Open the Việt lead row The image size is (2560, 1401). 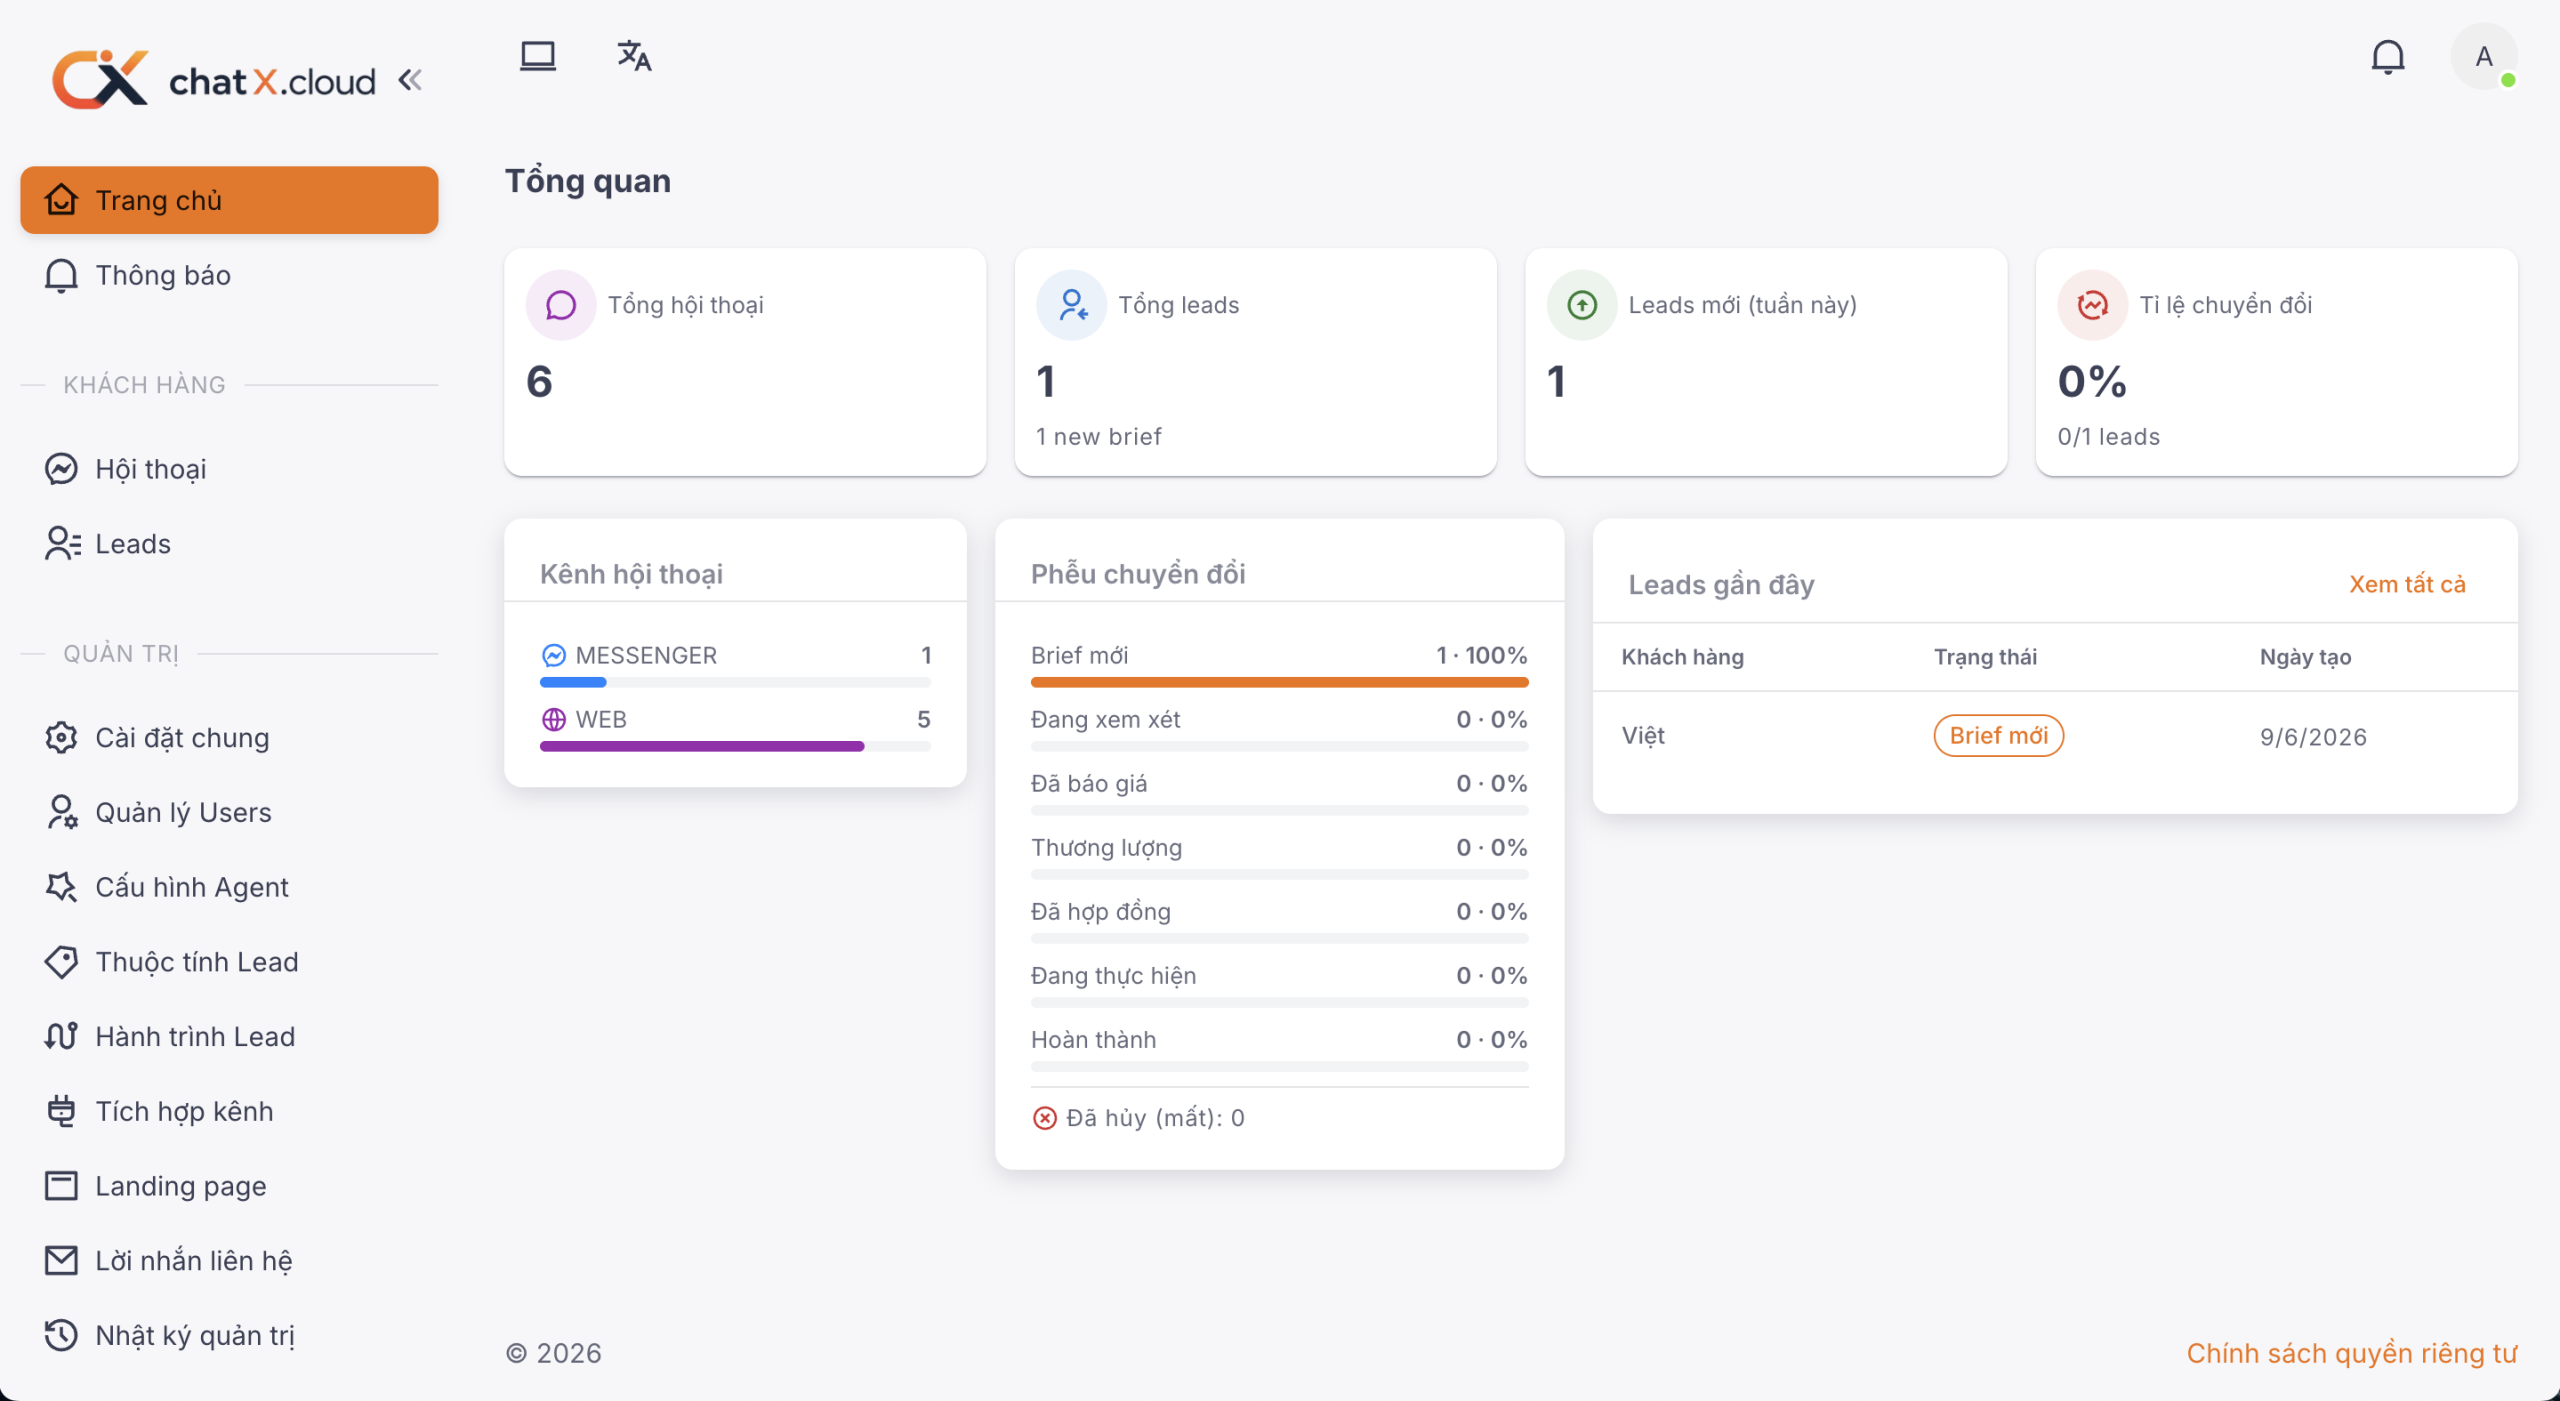2055,736
